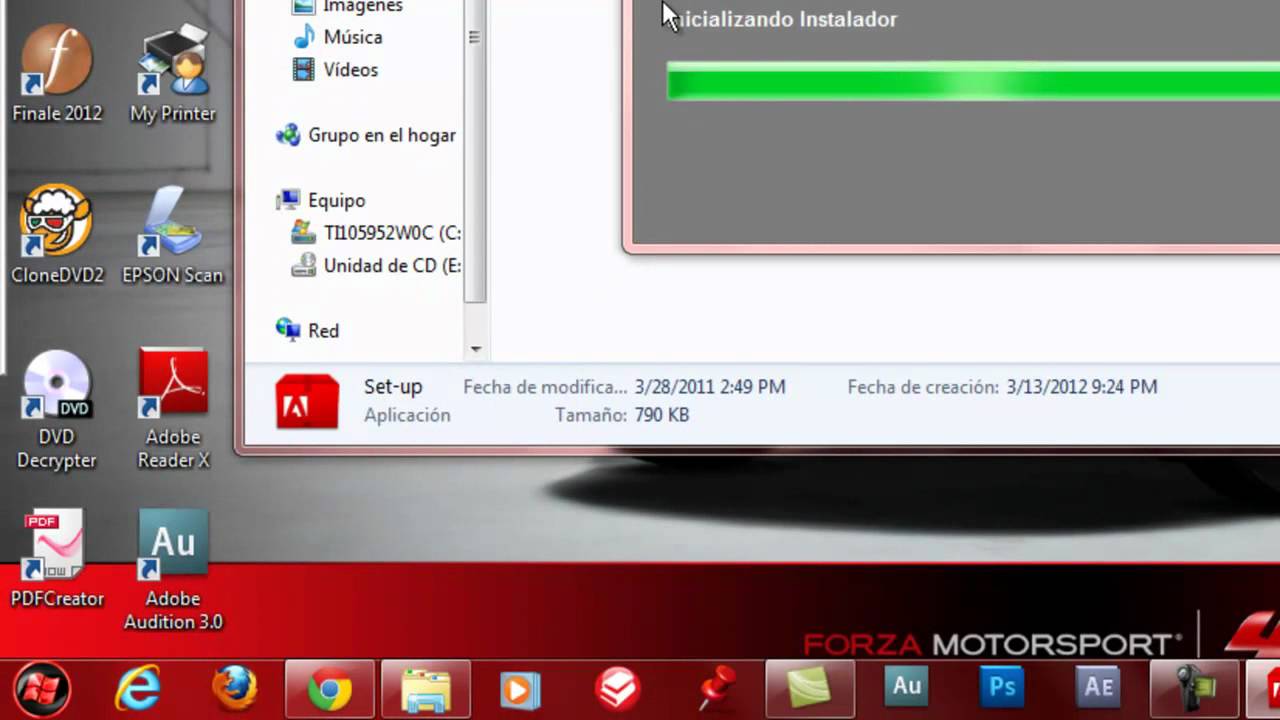Open After Effects from the taskbar

pyautogui.click(x=1098, y=687)
